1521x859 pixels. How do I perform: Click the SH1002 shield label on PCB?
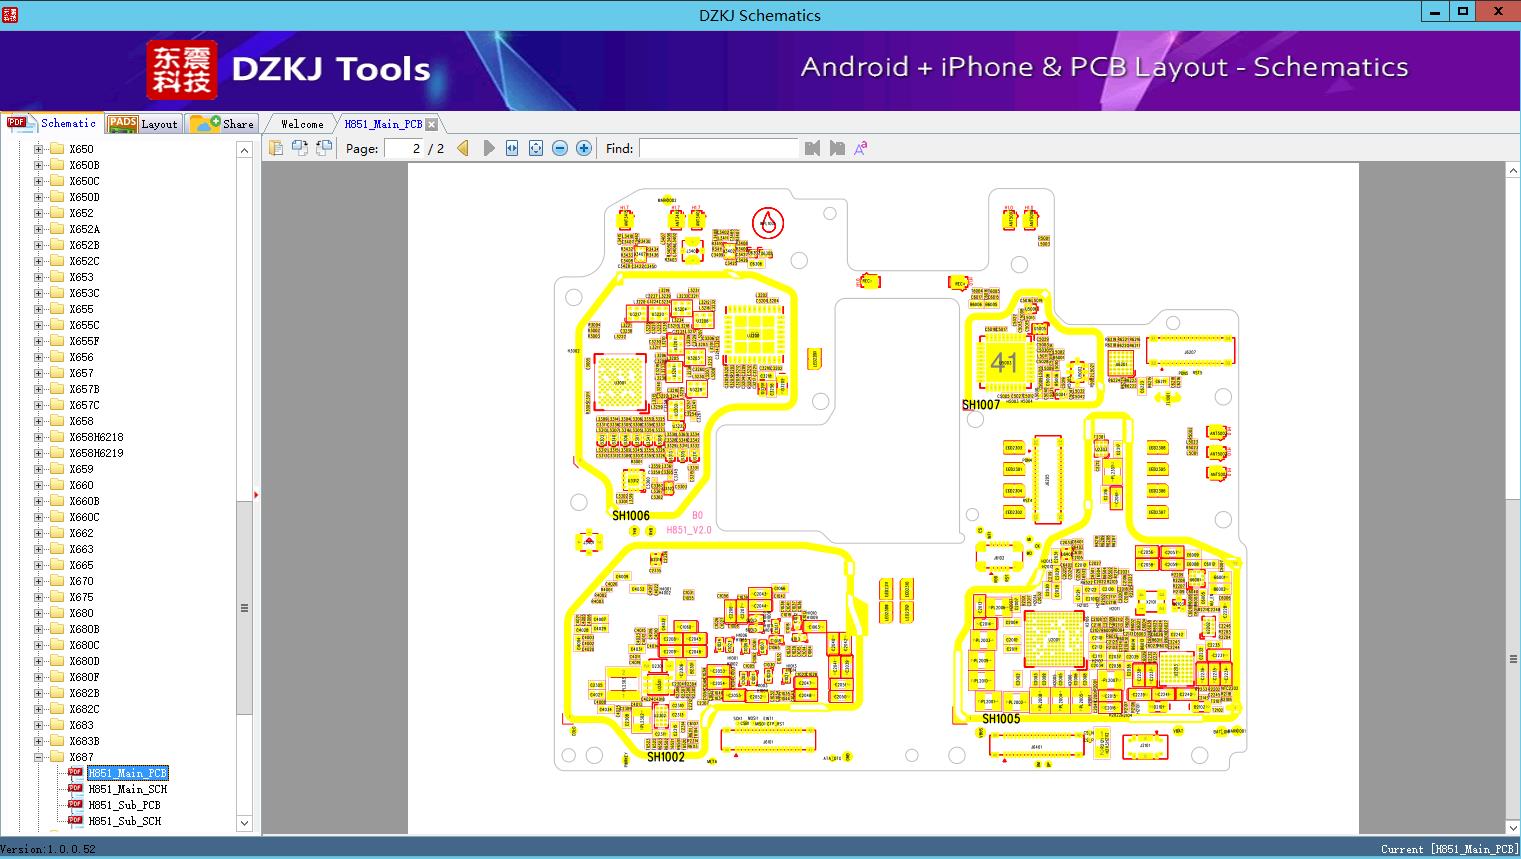pos(666,757)
